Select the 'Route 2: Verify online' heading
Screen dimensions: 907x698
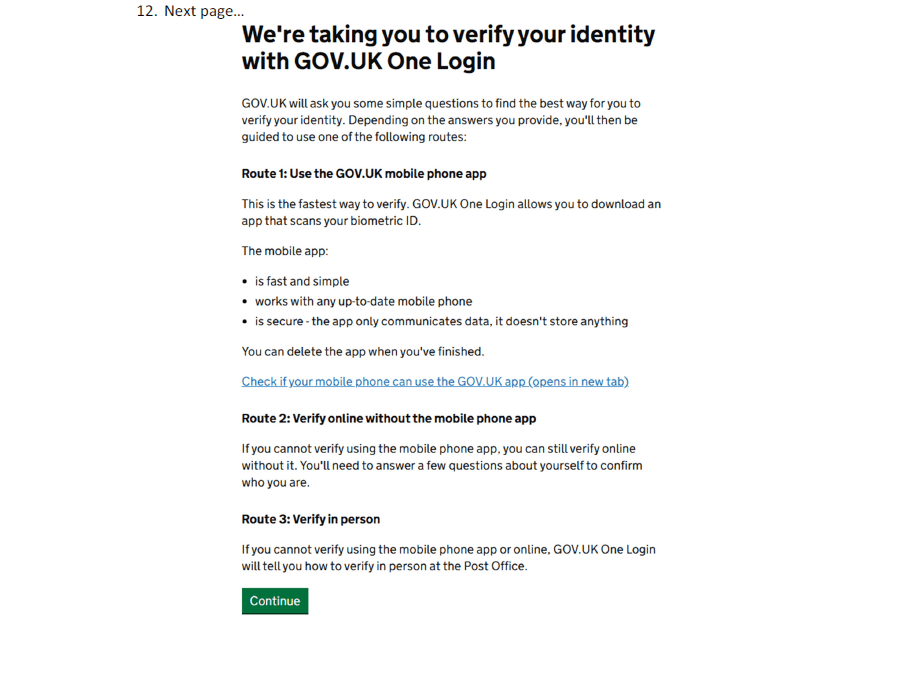[x=389, y=418]
